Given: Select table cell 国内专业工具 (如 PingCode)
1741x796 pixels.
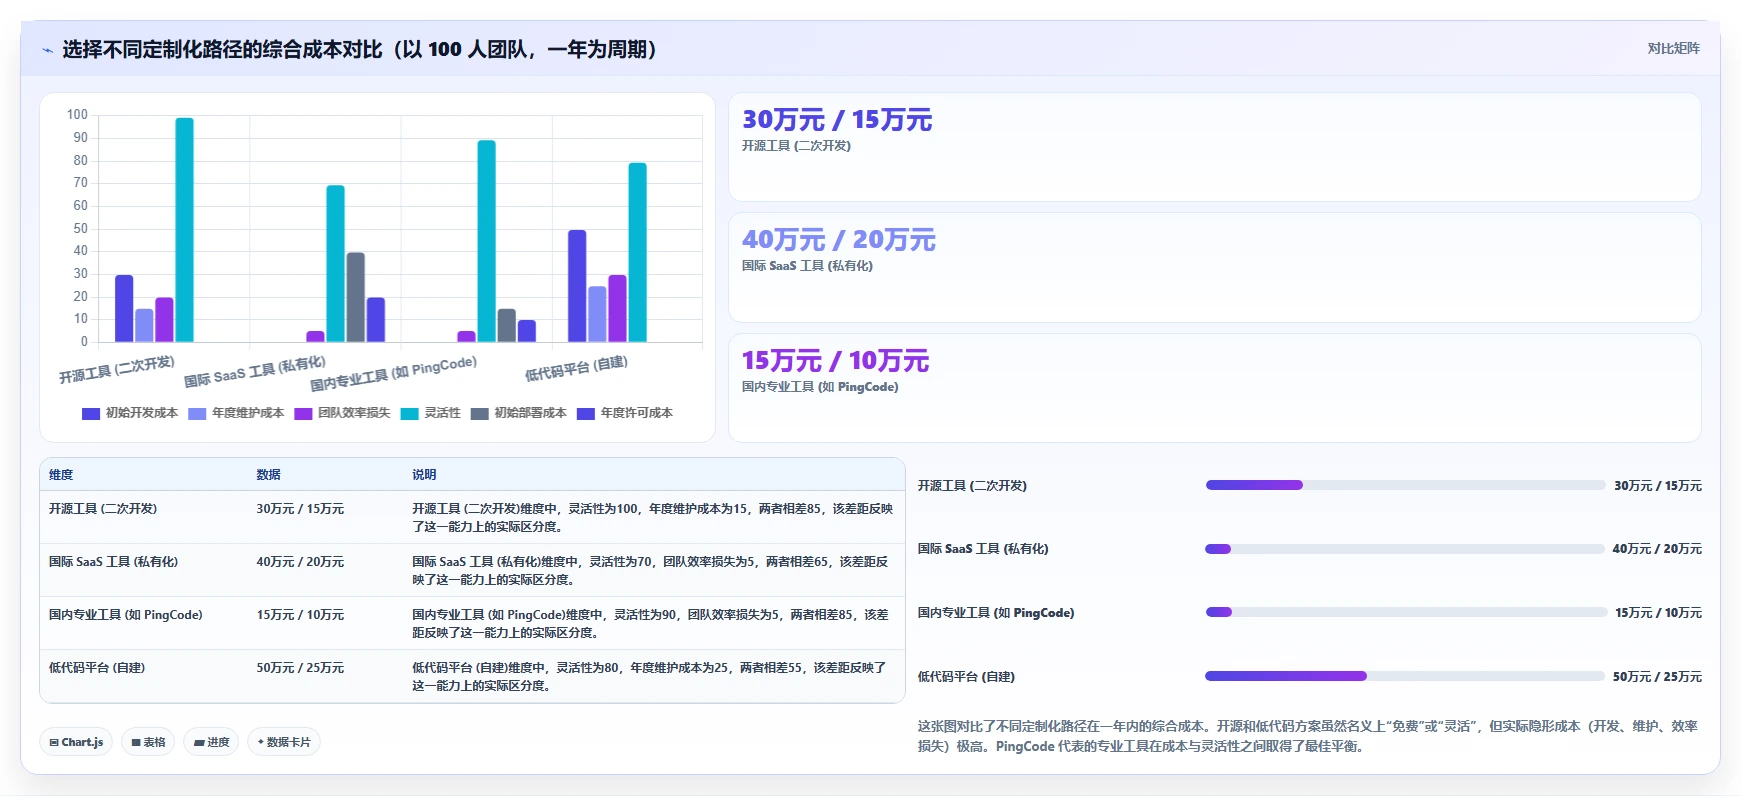Looking at the screenshot, I should [126, 615].
